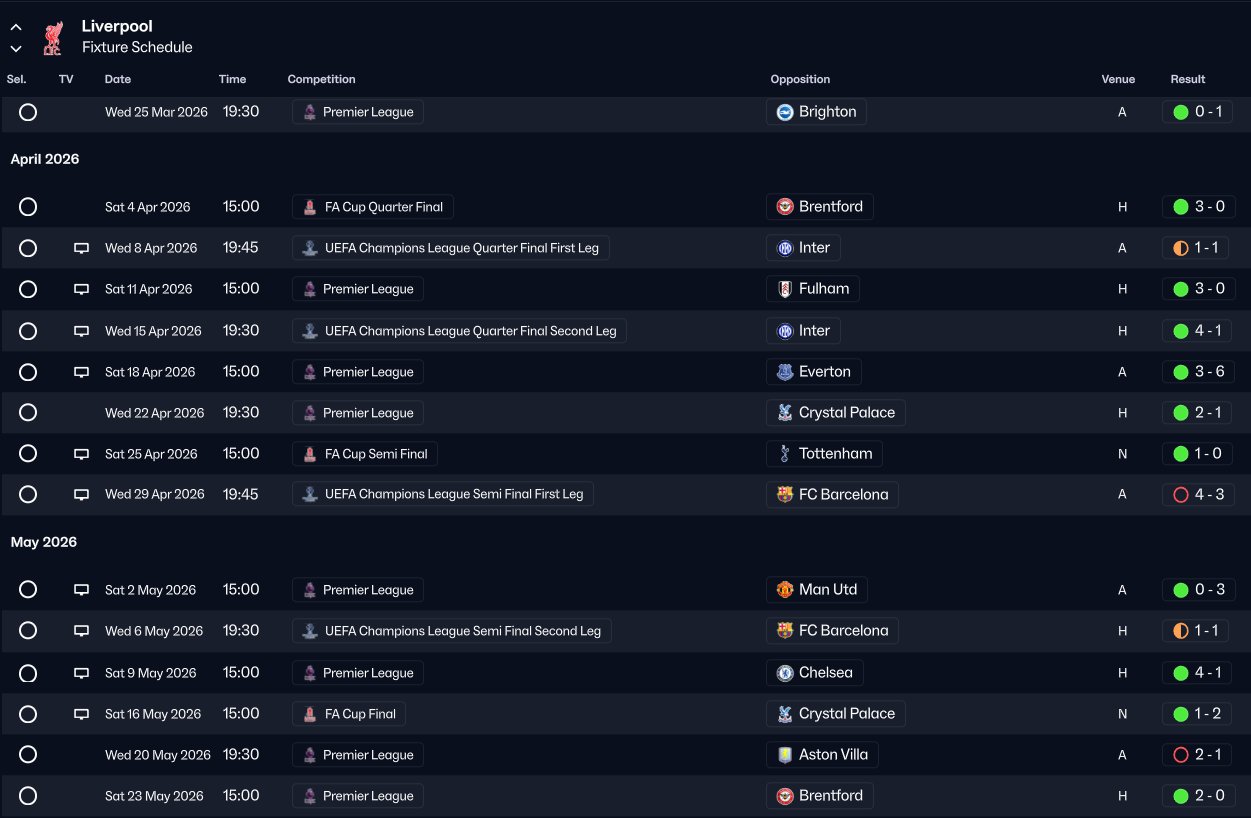Screen dimensions: 1251x818
Task: Open the 3 - 6 Everton match result
Action: tap(1197, 372)
